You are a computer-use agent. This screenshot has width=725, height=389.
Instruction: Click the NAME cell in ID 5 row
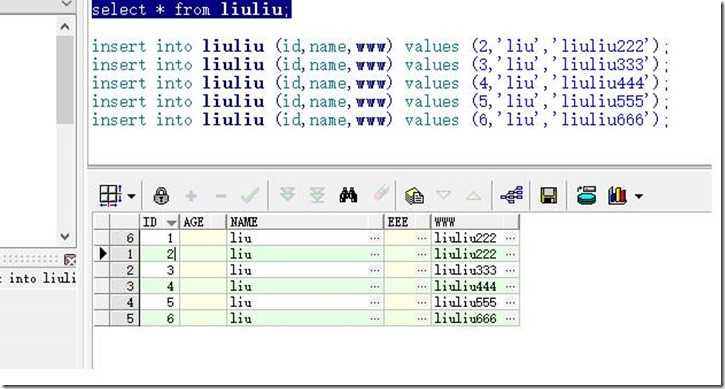coord(305,303)
